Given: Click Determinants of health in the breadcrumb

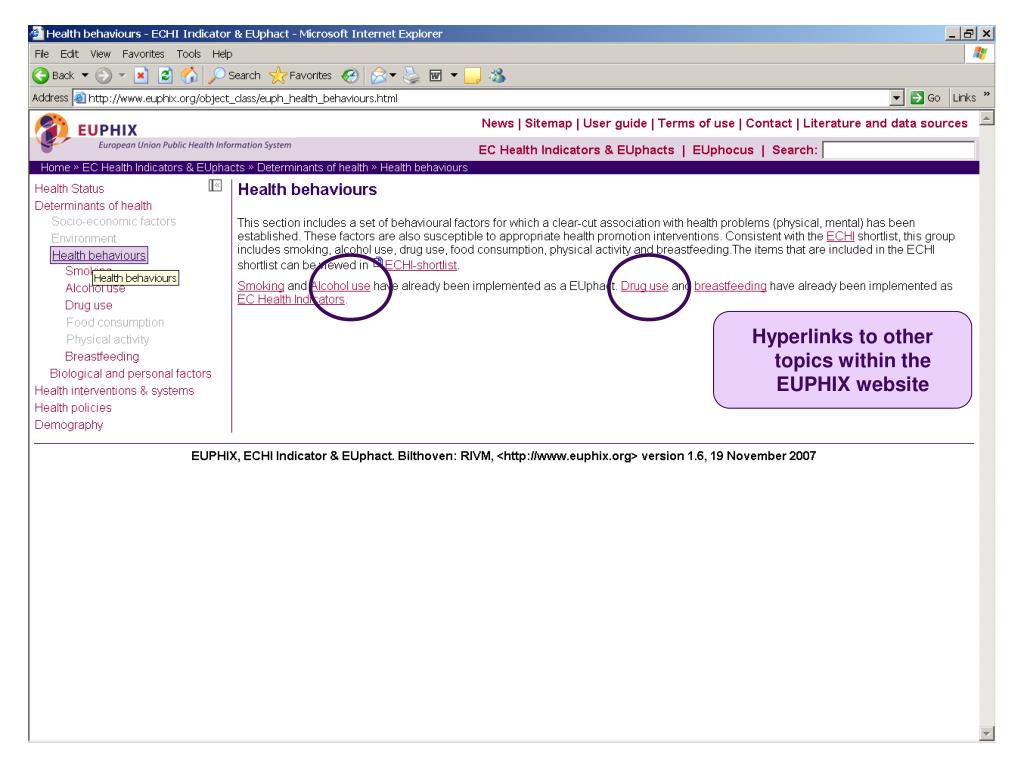Looking at the screenshot, I should point(312,167).
